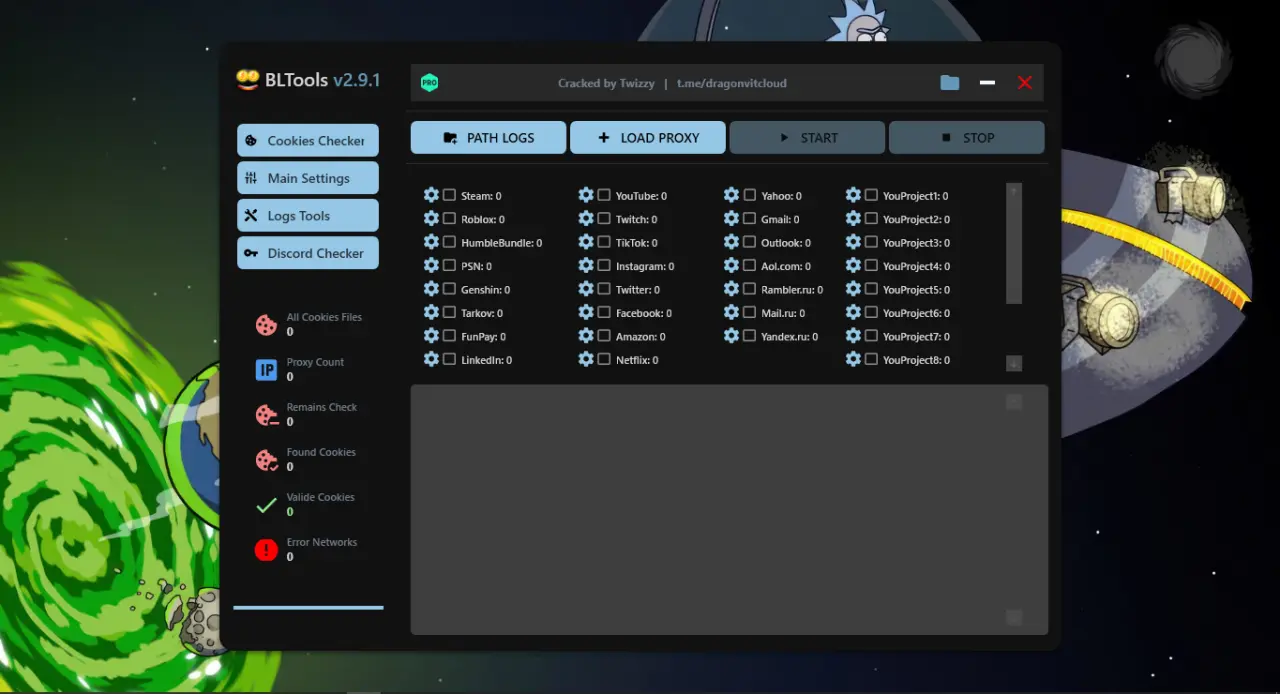Open settings gear for Twitter
This screenshot has height=694, width=1280.
point(586,289)
